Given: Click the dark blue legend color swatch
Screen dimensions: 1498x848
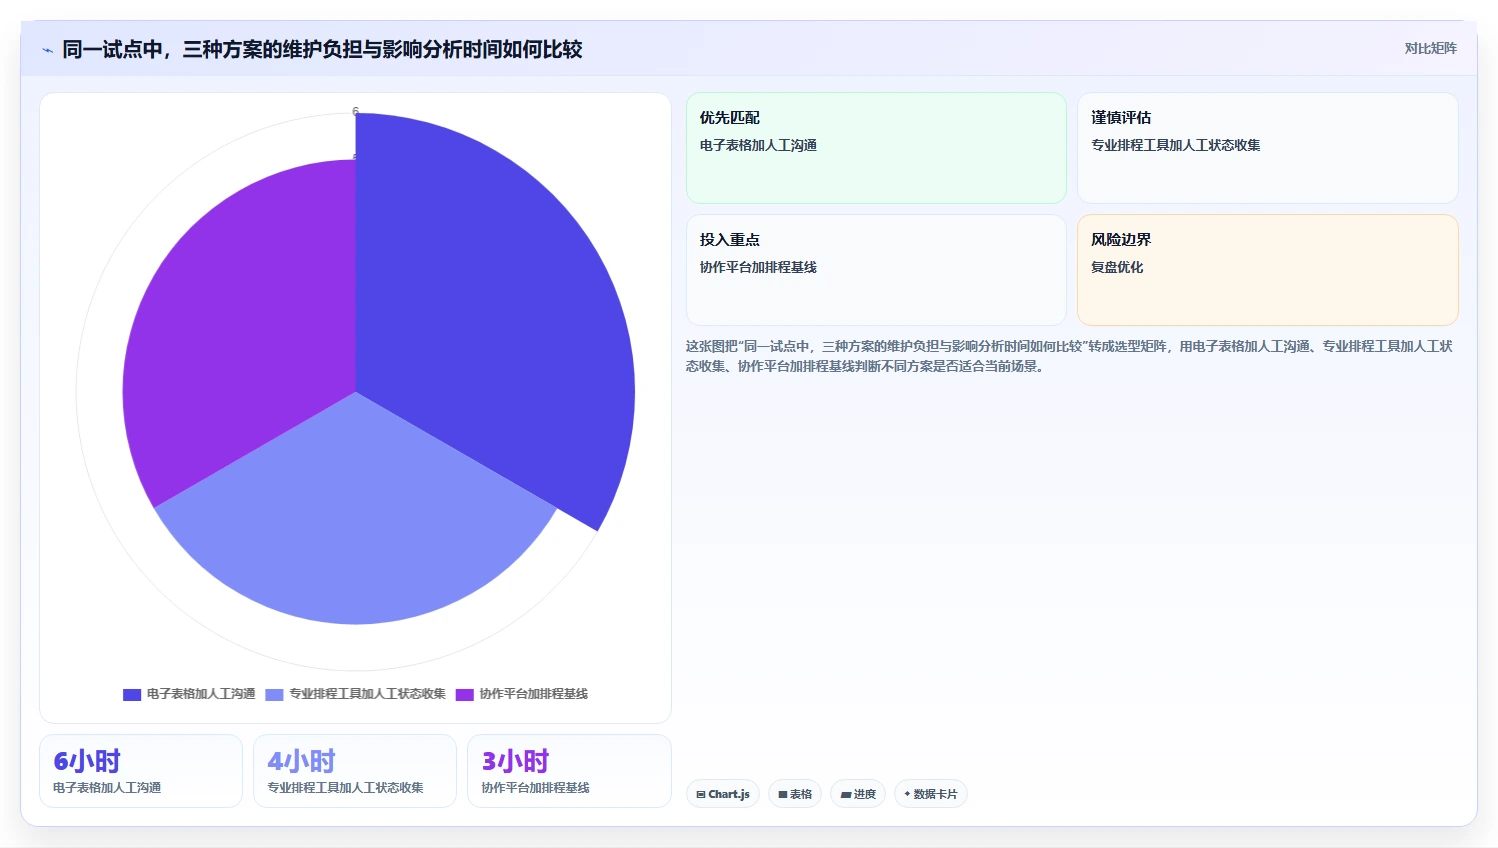Looking at the screenshot, I should click(x=132, y=694).
